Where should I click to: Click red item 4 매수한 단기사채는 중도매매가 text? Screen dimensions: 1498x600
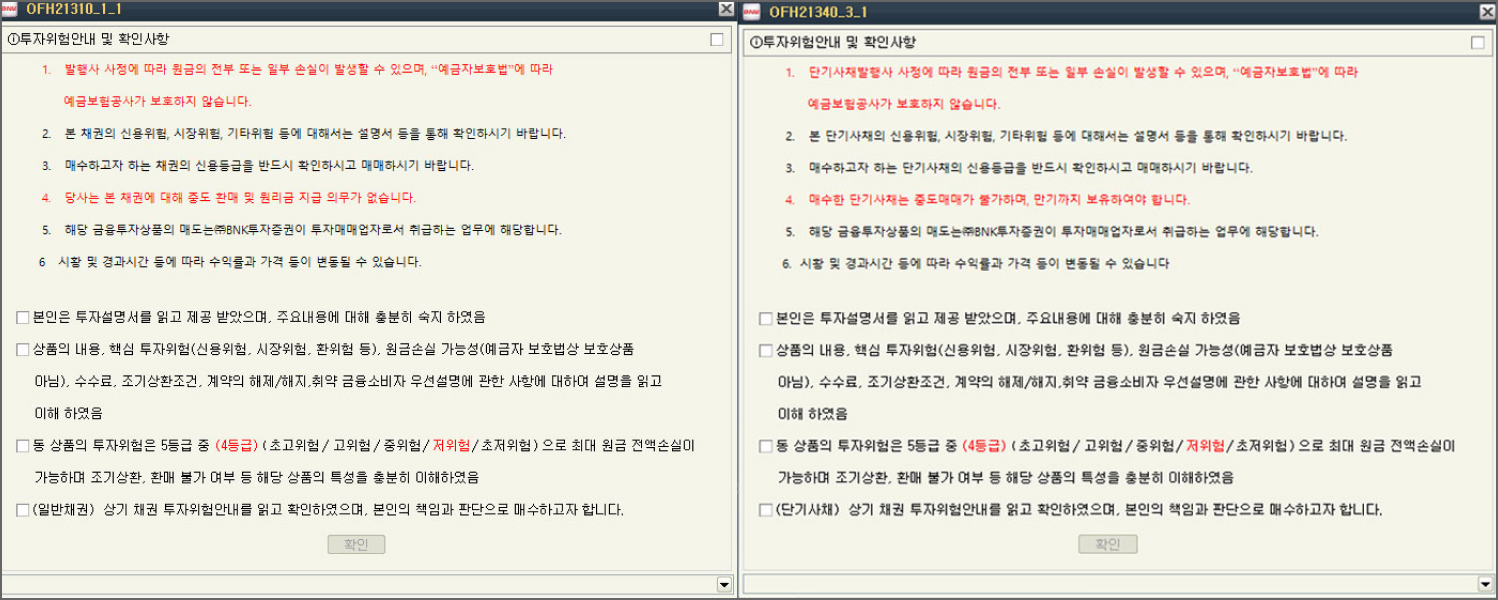(x=999, y=200)
